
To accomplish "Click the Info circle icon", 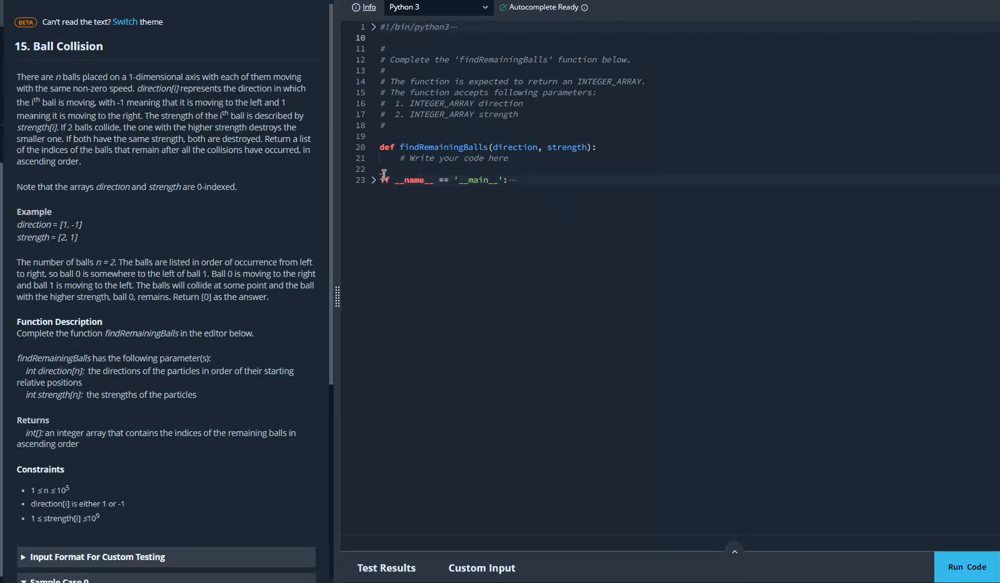I will 356,7.
